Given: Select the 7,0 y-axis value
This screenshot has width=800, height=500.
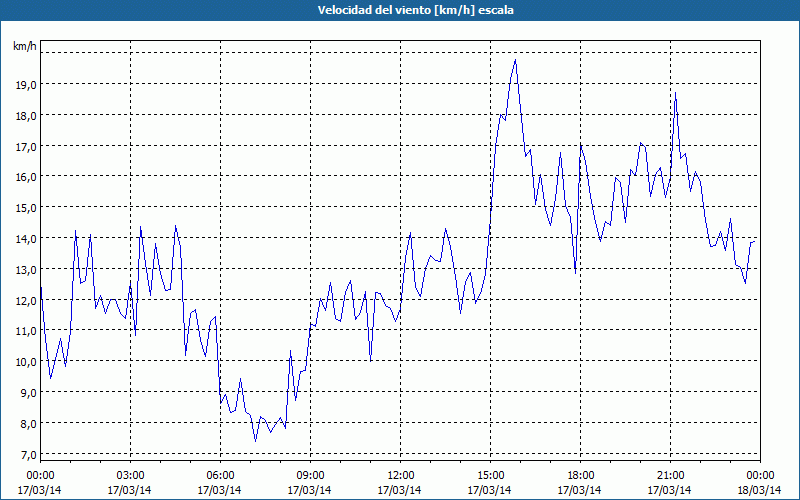Looking at the screenshot, I should [x=28, y=454].
